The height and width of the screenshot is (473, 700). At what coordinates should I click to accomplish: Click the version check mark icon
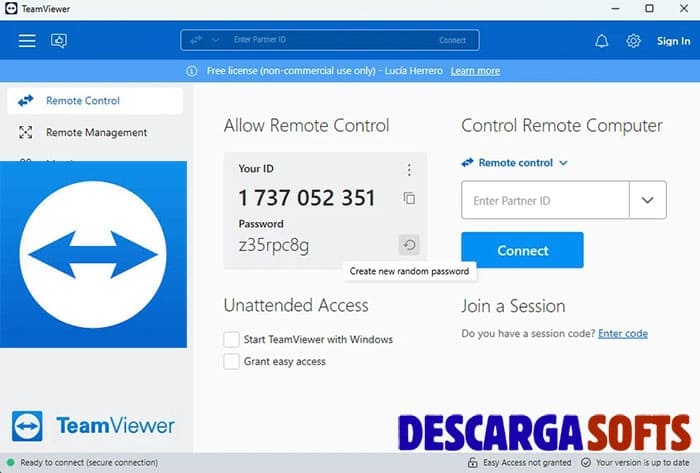coord(586,463)
